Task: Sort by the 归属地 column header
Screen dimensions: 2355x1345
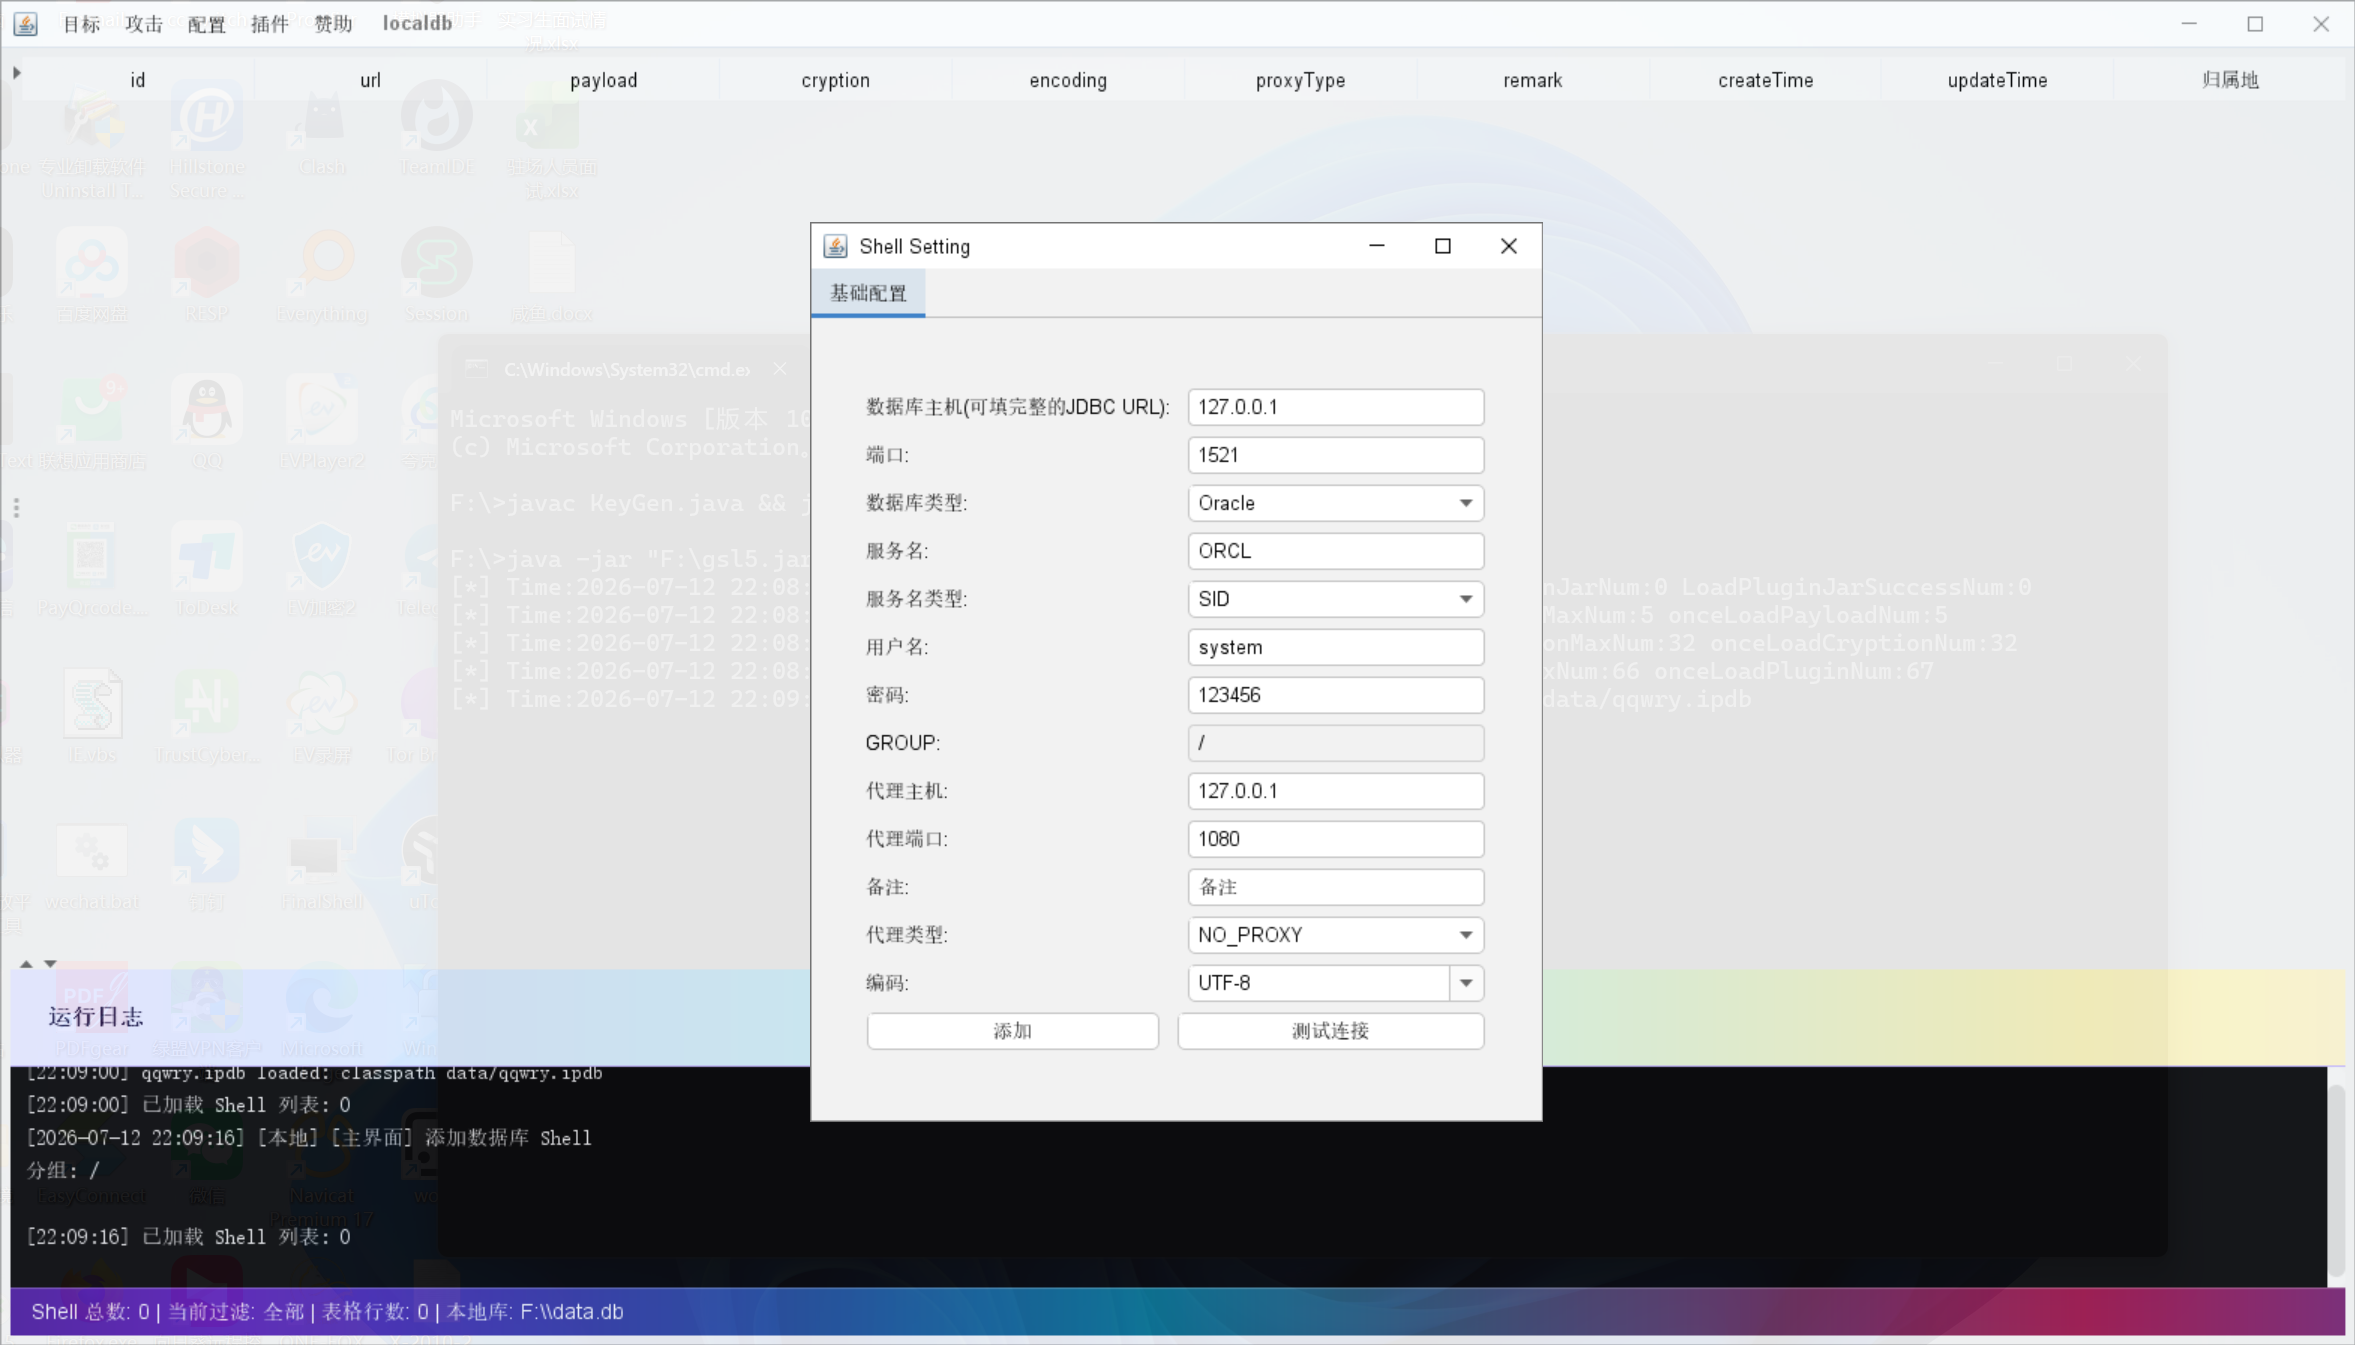Action: point(2230,80)
